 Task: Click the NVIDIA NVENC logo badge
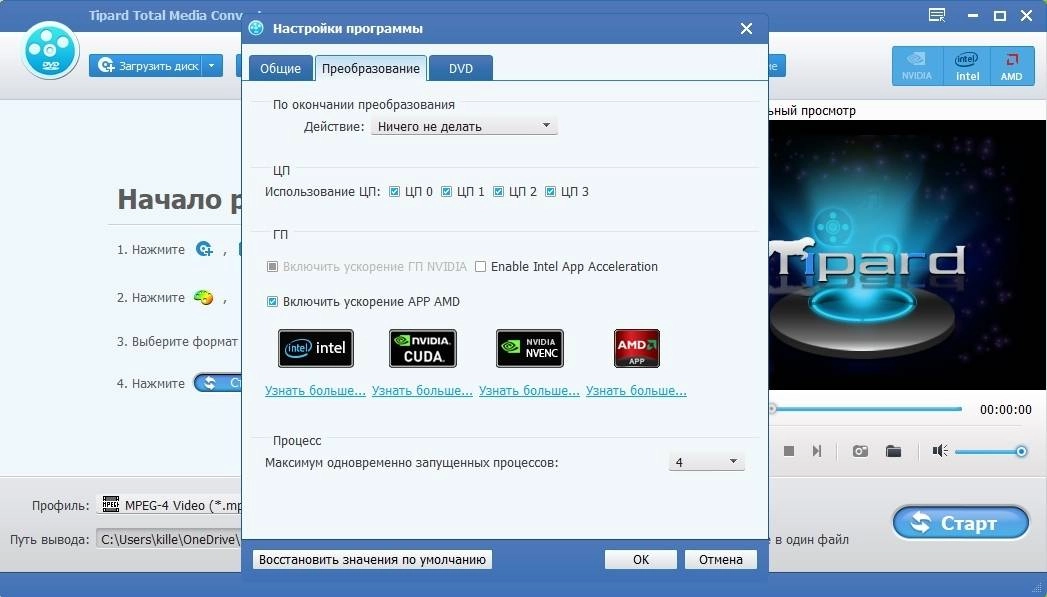point(530,348)
